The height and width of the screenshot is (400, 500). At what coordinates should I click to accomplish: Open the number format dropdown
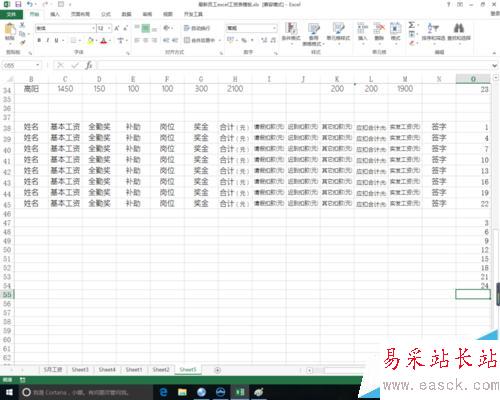tap(274, 28)
